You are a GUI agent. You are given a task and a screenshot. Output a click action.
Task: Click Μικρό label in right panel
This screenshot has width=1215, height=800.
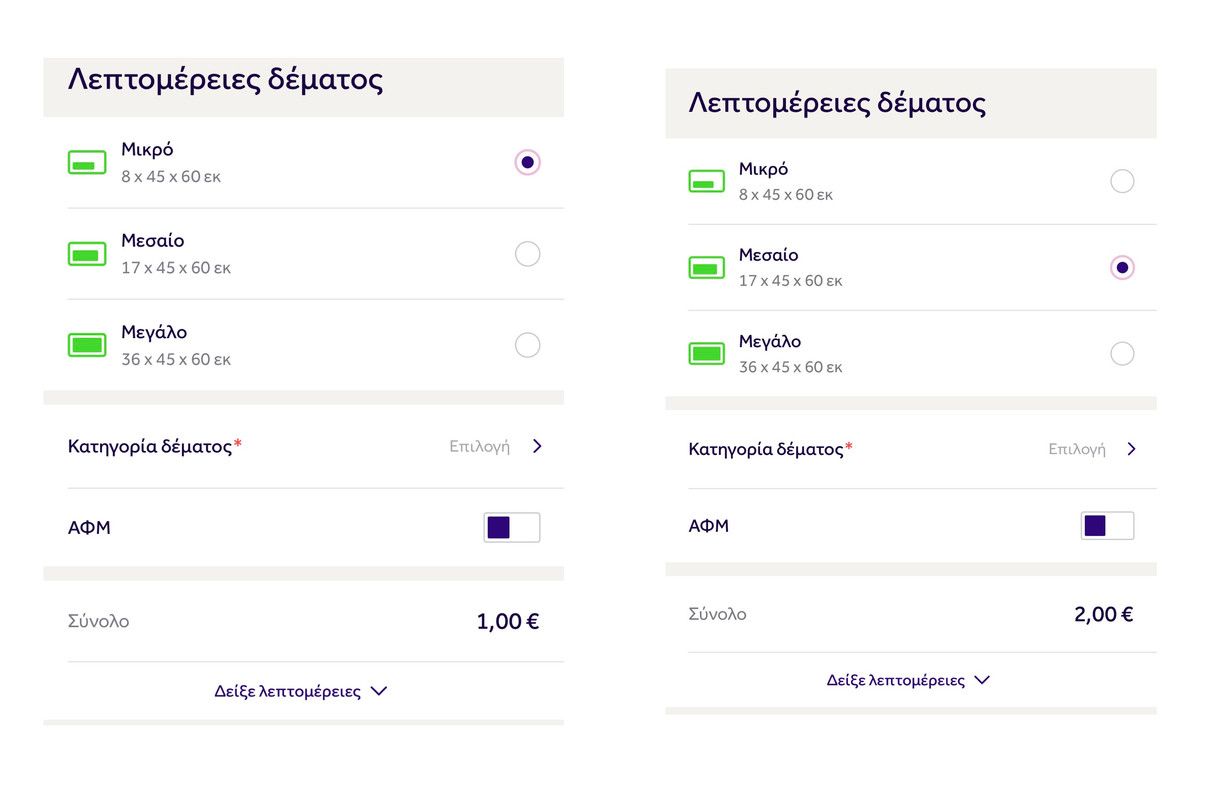pyautogui.click(x=763, y=169)
